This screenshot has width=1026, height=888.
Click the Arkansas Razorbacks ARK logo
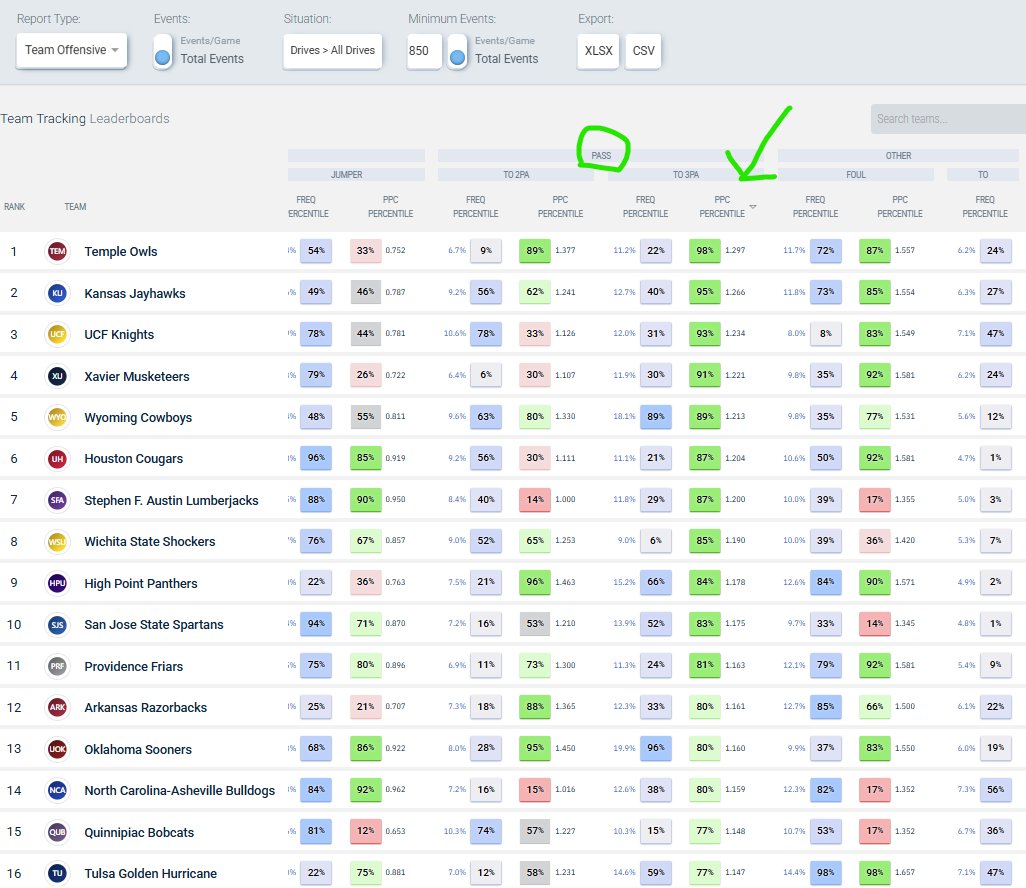click(58, 707)
